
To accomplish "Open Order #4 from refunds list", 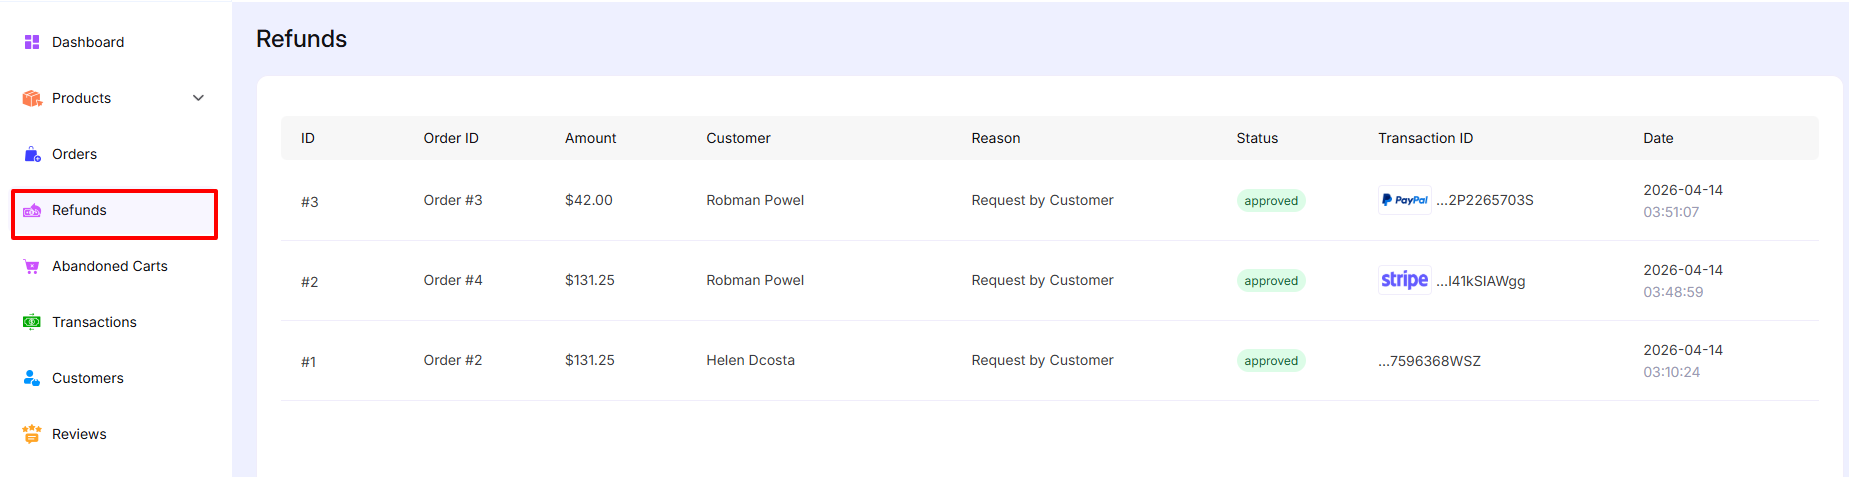I will (452, 280).
